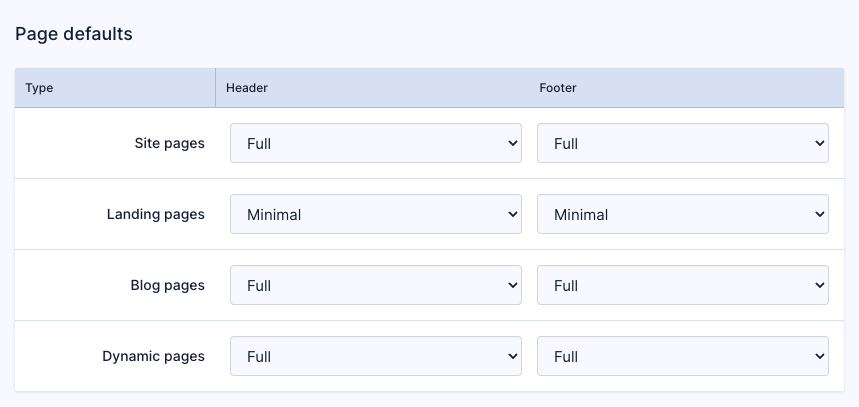
Task: Open the Site pages Header dropdown
Action: pos(375,143)
